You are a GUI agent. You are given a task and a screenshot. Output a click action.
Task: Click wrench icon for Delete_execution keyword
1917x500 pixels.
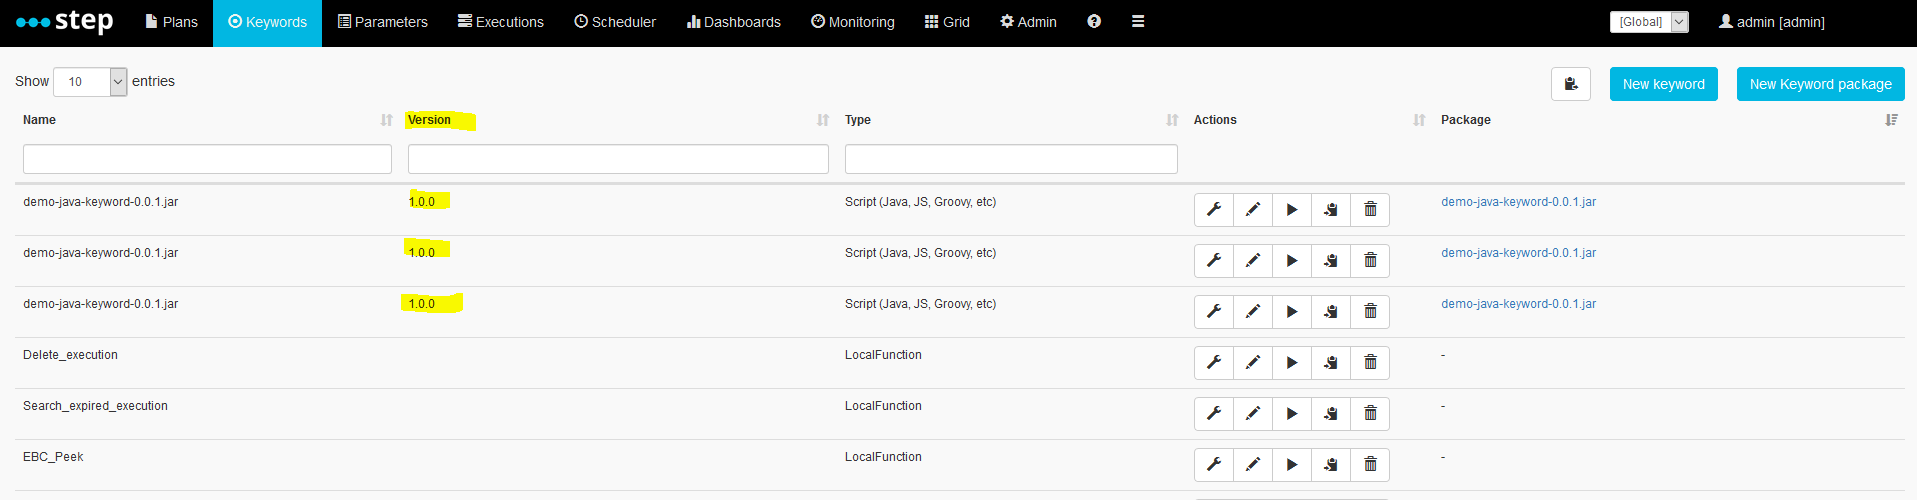pos(1214,362)
